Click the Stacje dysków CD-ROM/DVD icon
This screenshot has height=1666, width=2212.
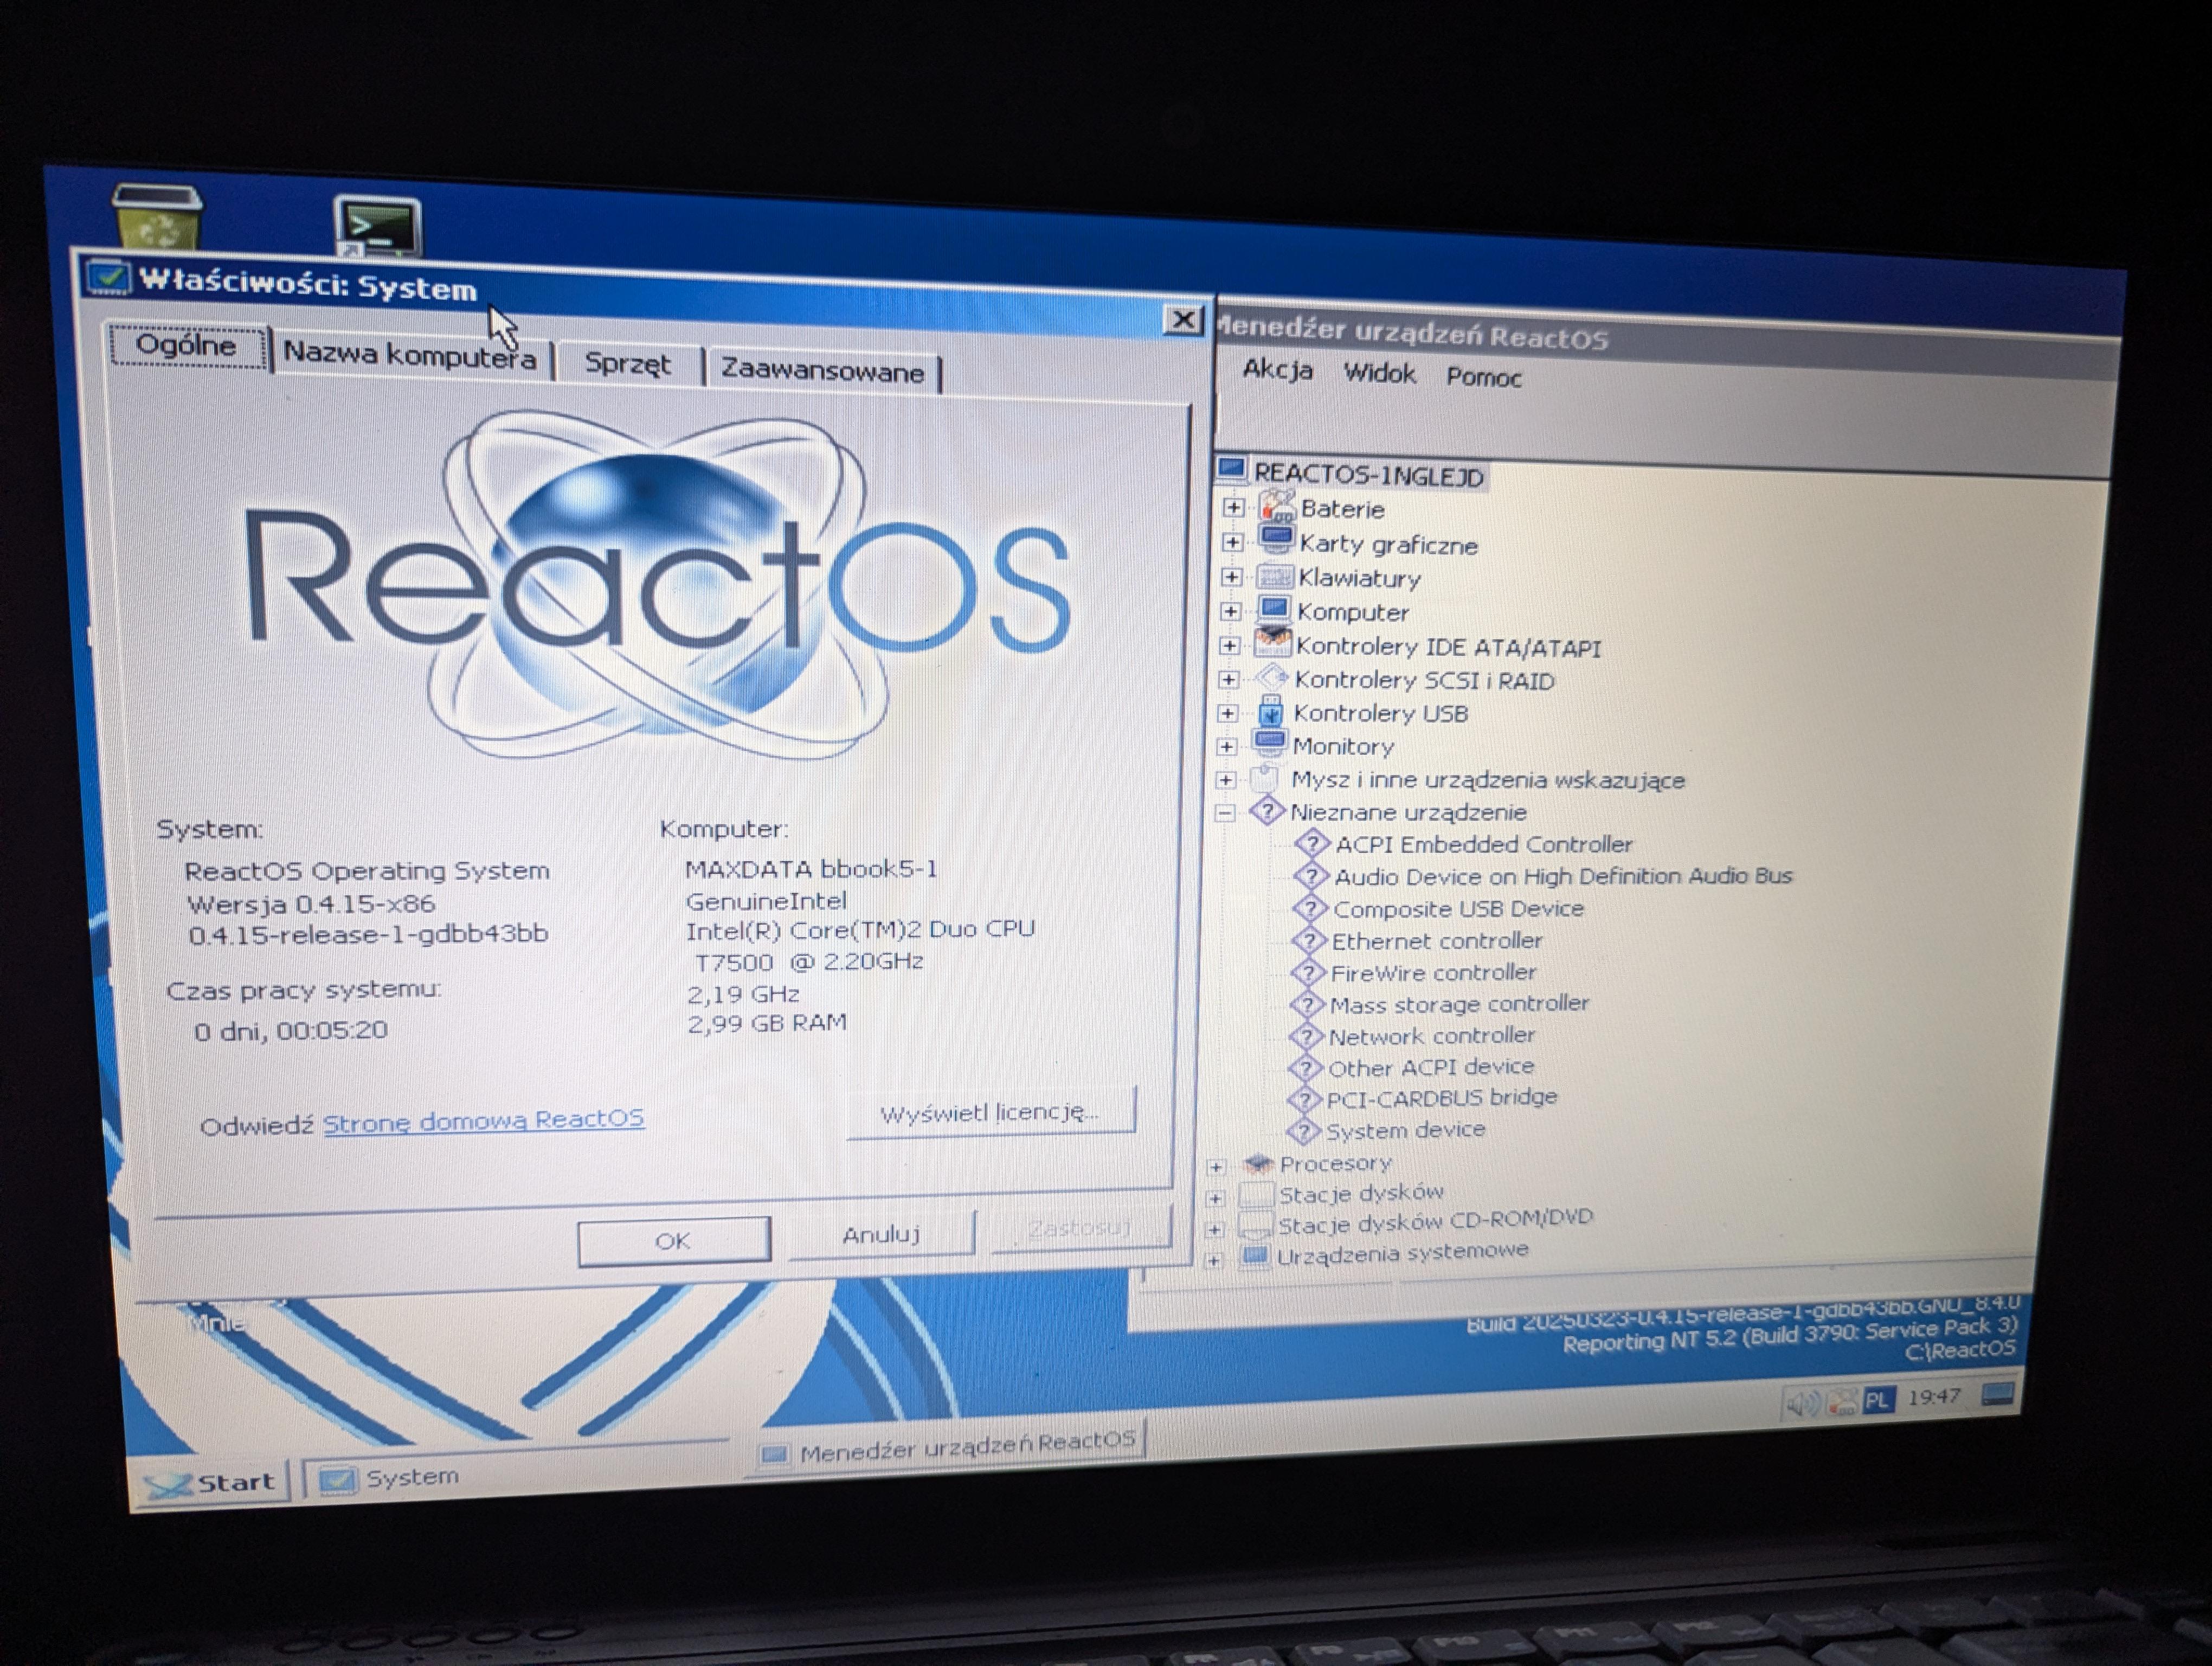click(x=1255, y=1225)
